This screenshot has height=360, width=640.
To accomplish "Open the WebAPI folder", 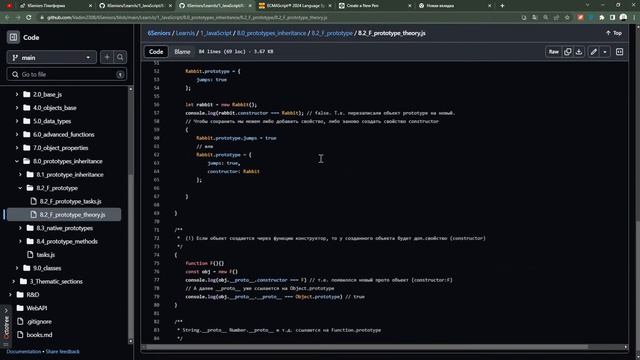I will (x=37, y=308).
